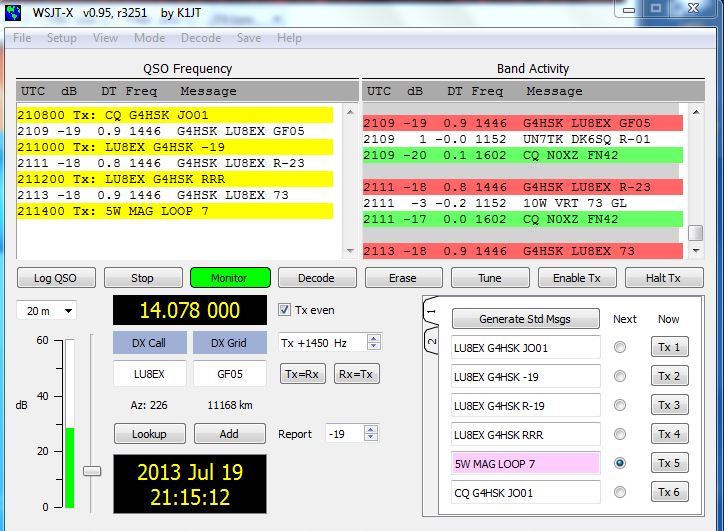Increase Tx frequency with up spinner arrow

coord(374,338)
